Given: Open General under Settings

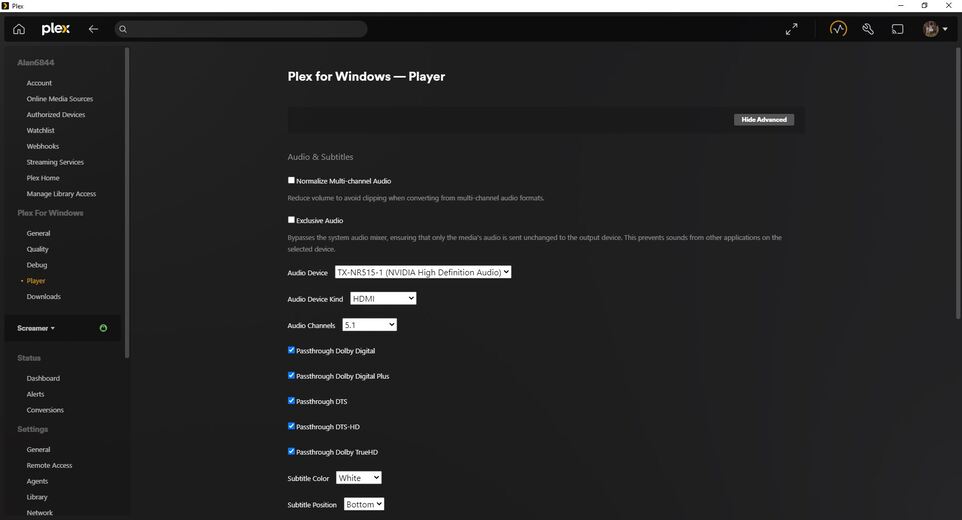Looking at the screenshot, I should [x=39, y=449].
